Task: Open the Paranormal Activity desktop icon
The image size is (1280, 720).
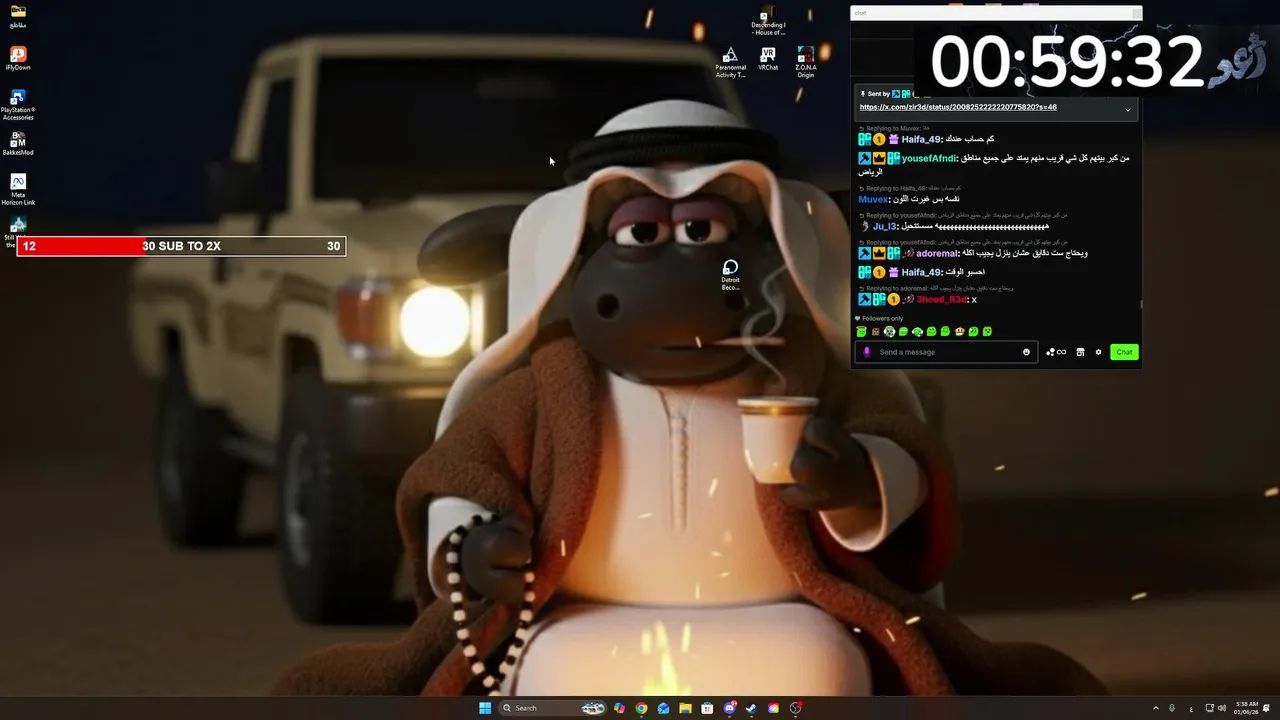Action: coord(731,62)
